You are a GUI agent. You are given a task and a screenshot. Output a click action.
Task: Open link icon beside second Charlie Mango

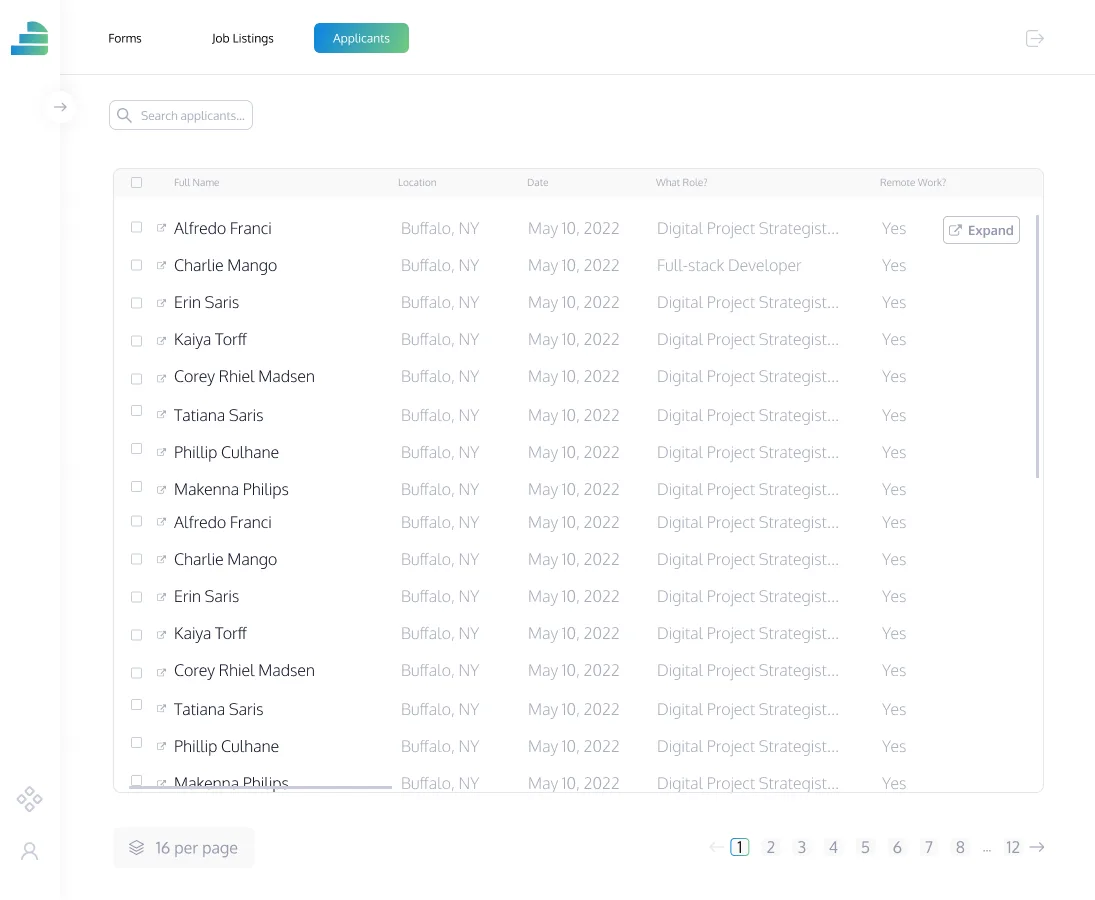pyautogui.click(x=161, y=559)
